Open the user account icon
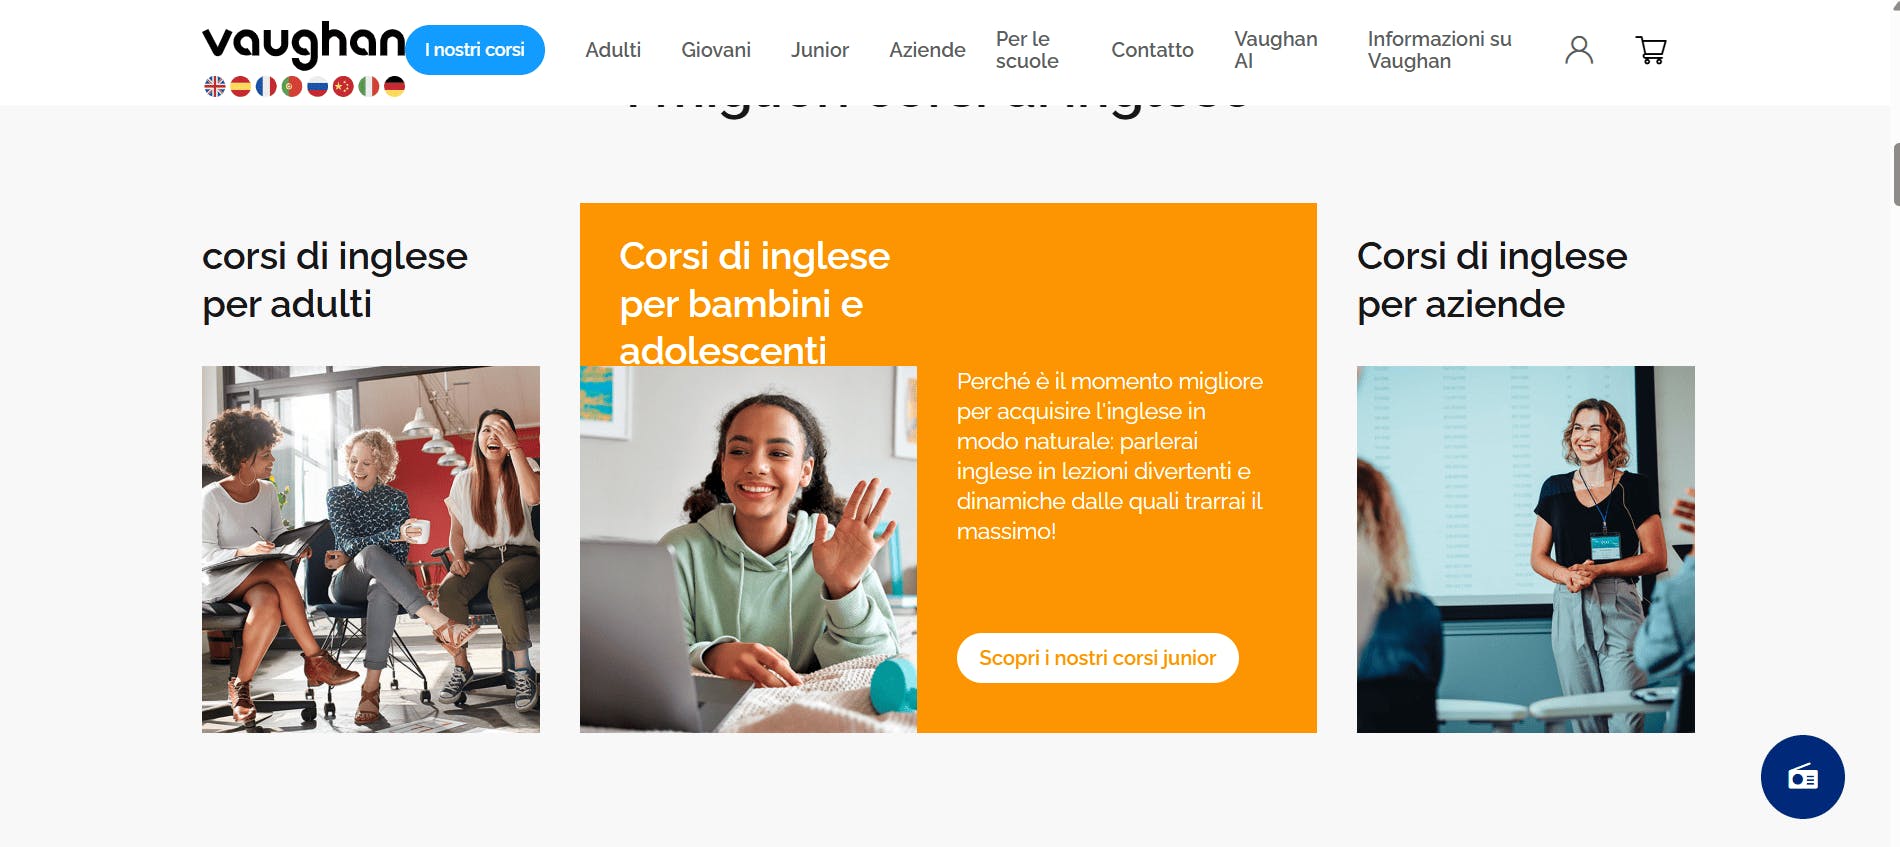This screenshot has height=847, width=1900. 1579,50
